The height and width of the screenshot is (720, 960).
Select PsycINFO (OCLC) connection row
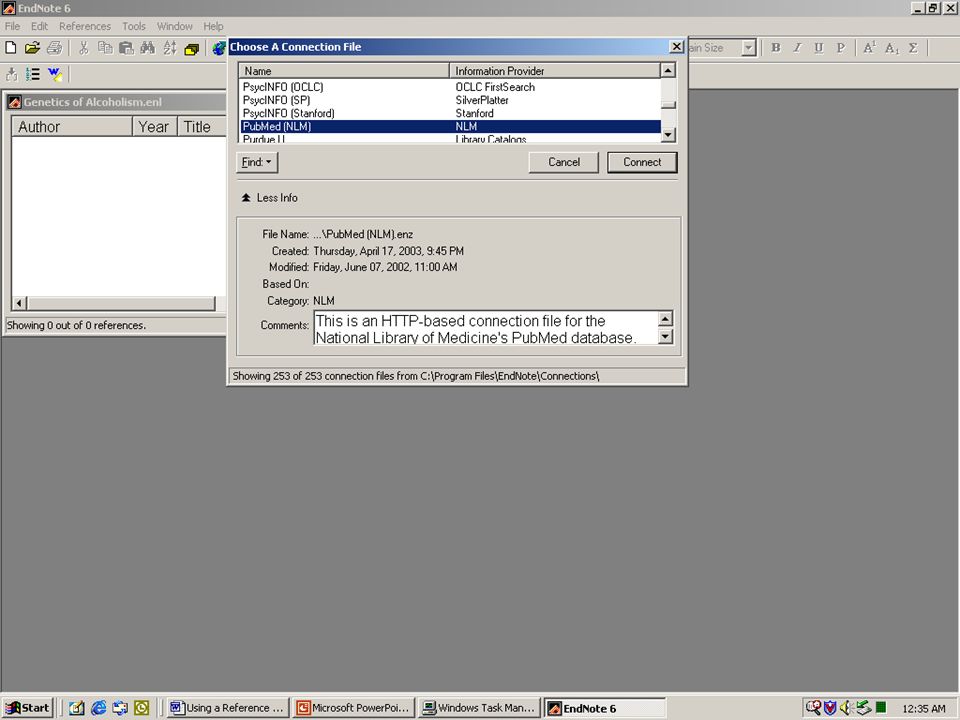tap(451, 87)
